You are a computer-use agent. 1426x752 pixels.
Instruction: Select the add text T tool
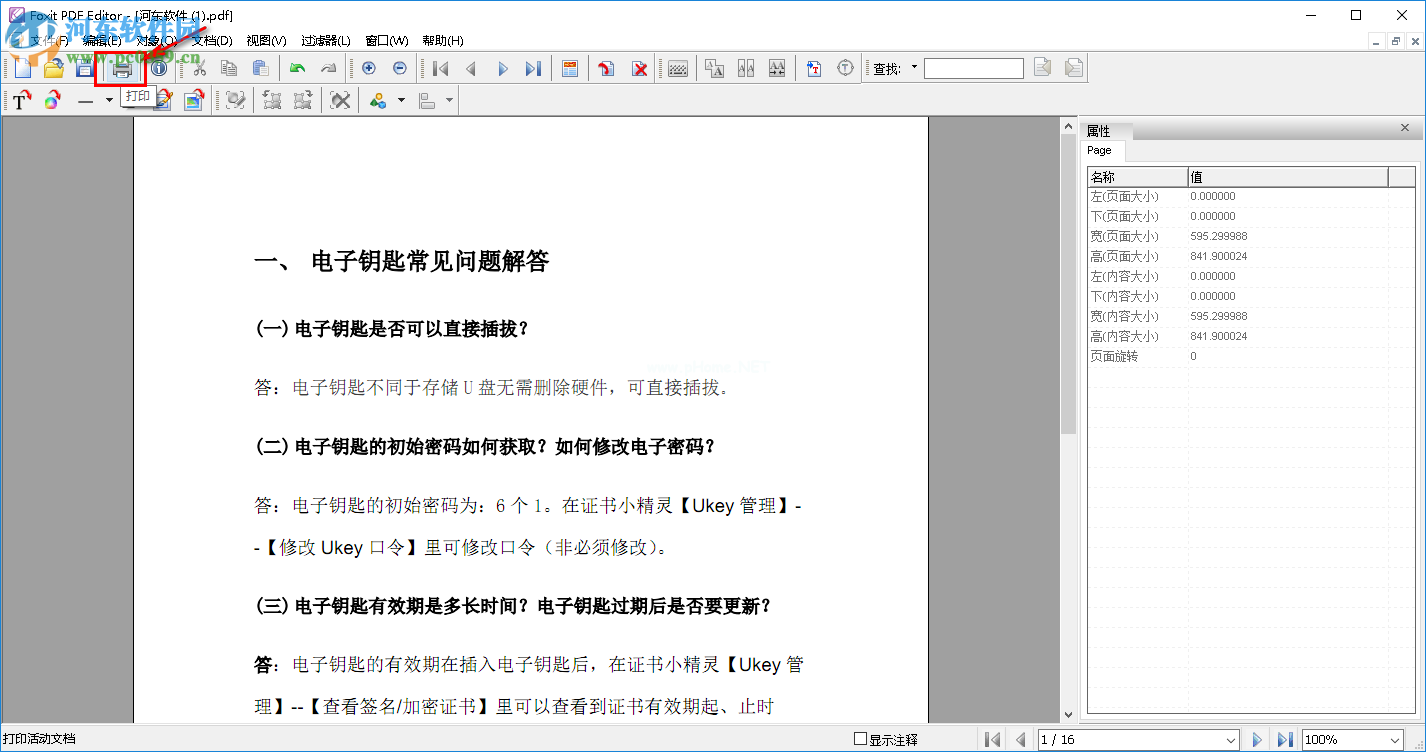tap(22, 100)
